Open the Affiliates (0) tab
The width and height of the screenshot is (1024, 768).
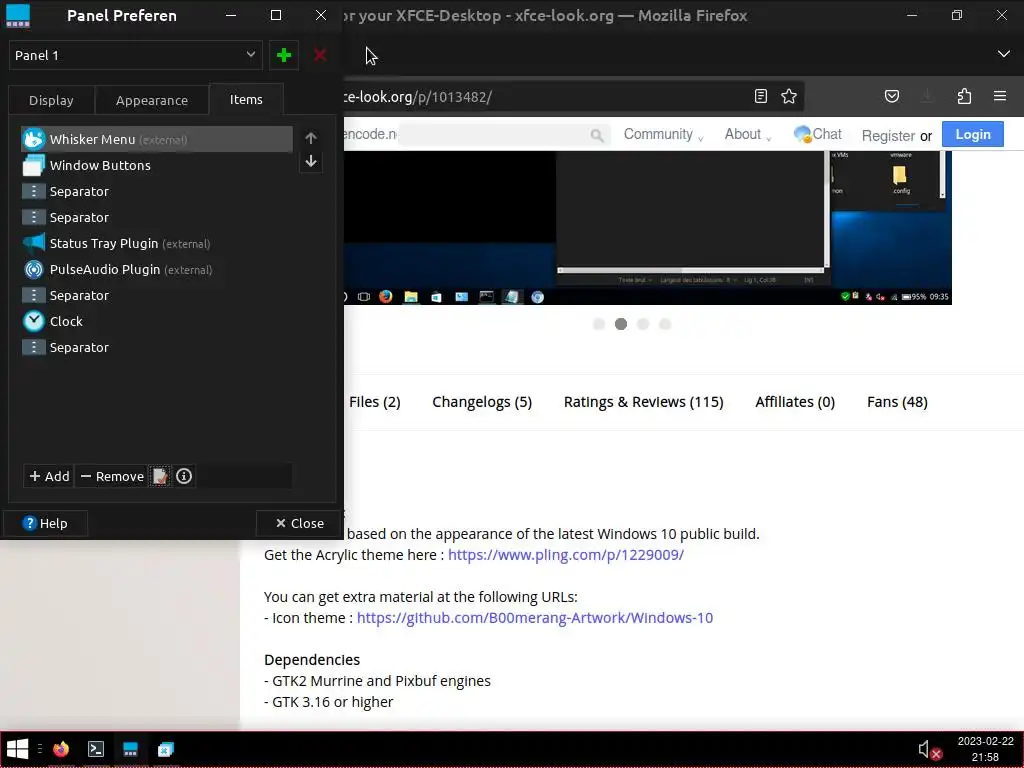point(795,402)
